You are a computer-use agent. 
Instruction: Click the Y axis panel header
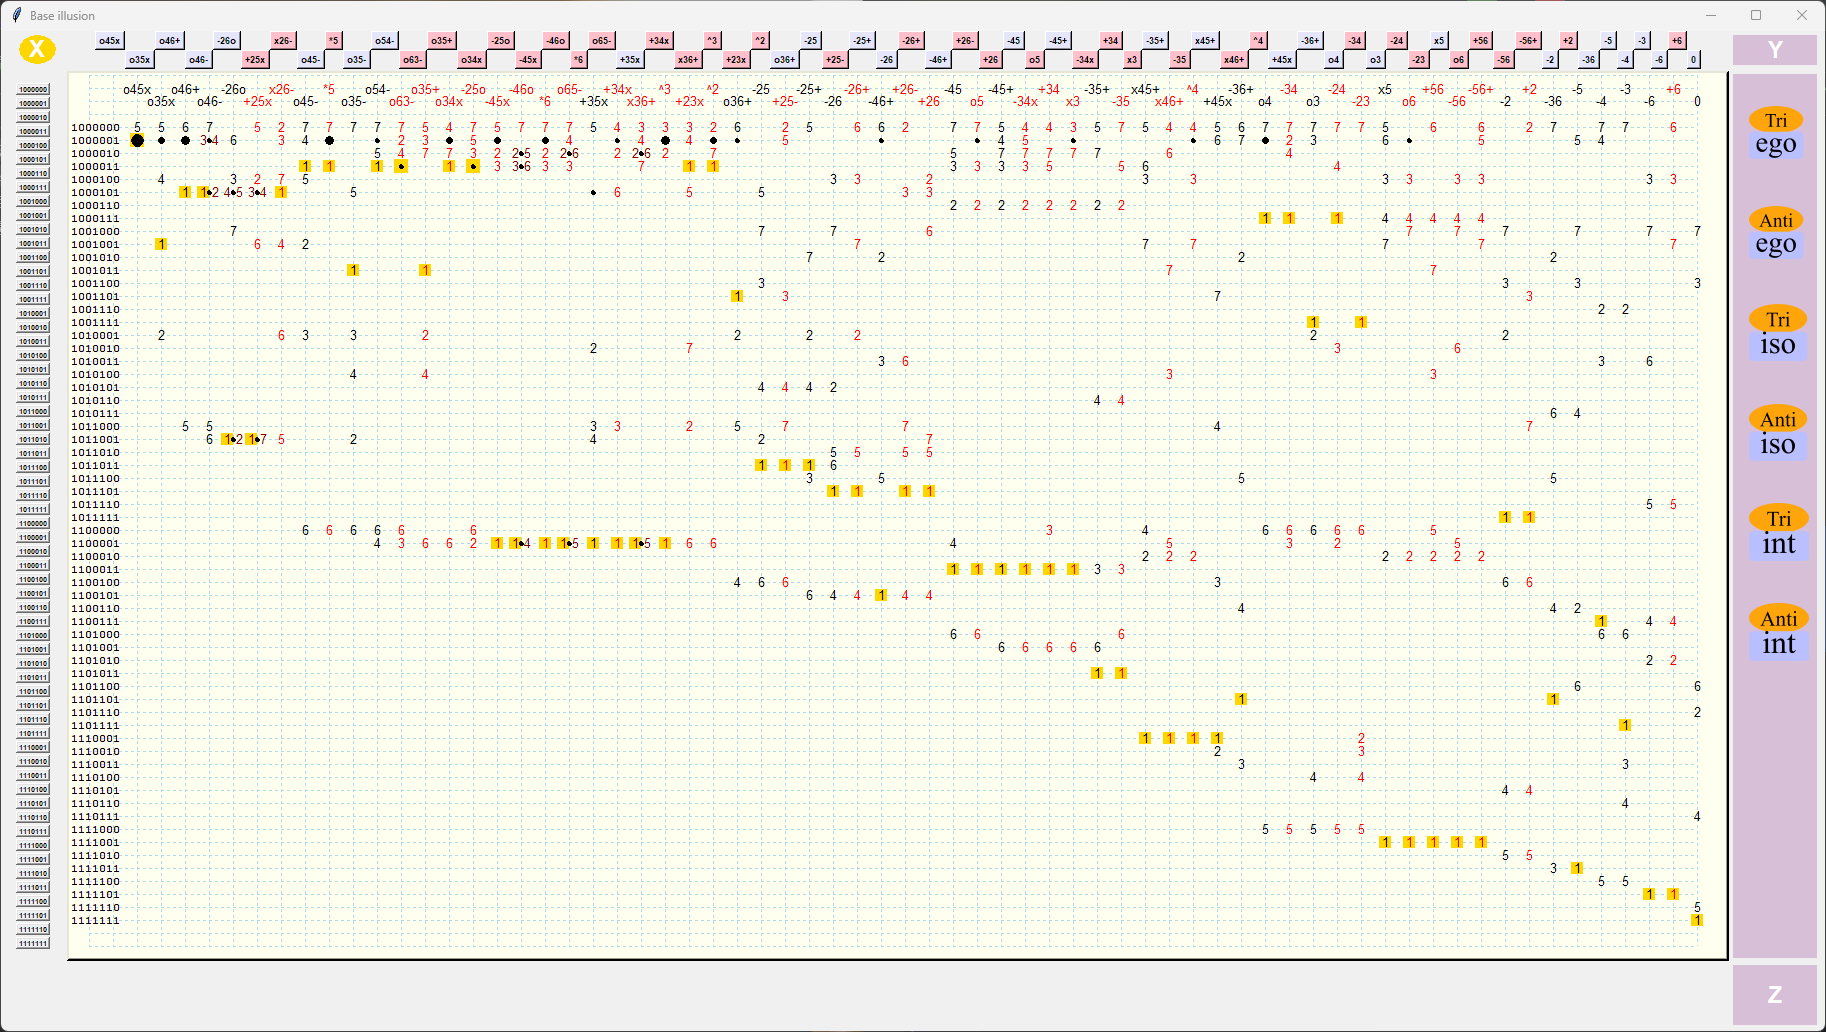(x=1775, y=48)
